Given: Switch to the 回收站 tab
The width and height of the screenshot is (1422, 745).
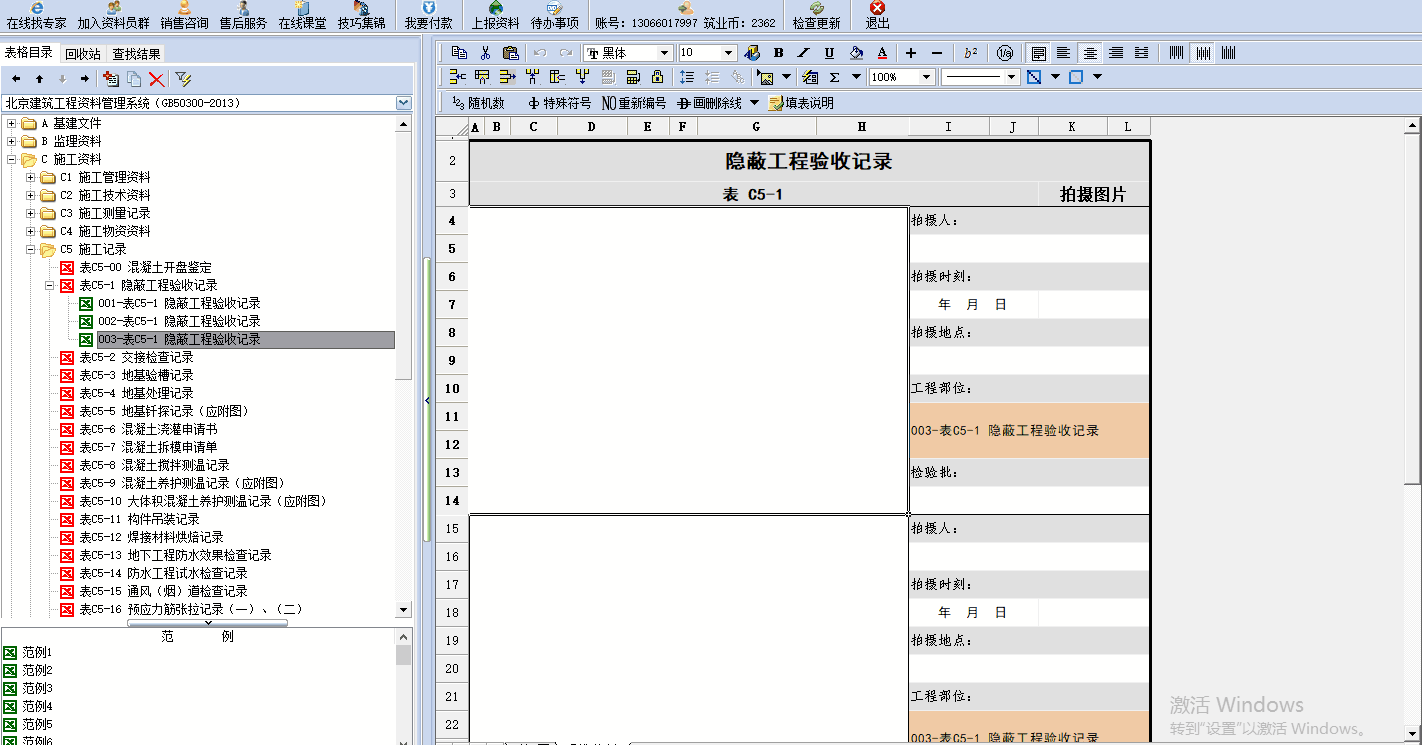Looking at the screenshot, I should (x=83, y=54).
